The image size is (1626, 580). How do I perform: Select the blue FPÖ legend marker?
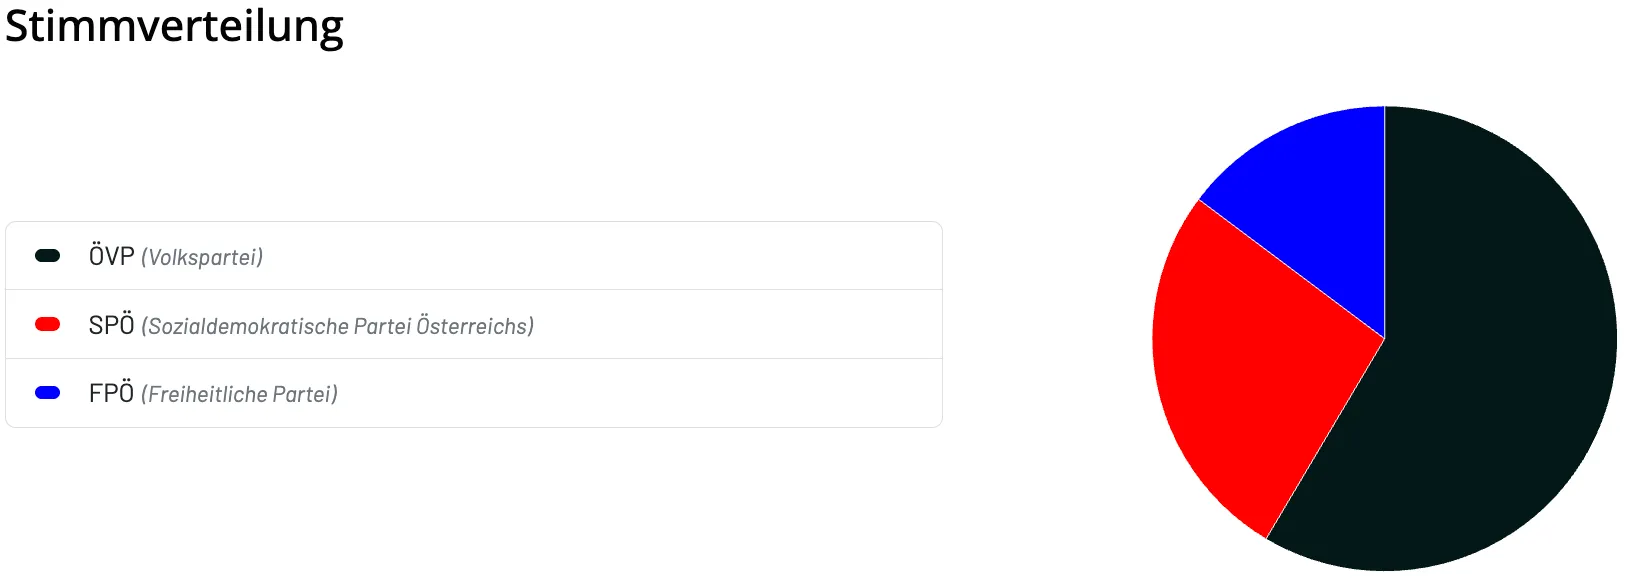48,393
